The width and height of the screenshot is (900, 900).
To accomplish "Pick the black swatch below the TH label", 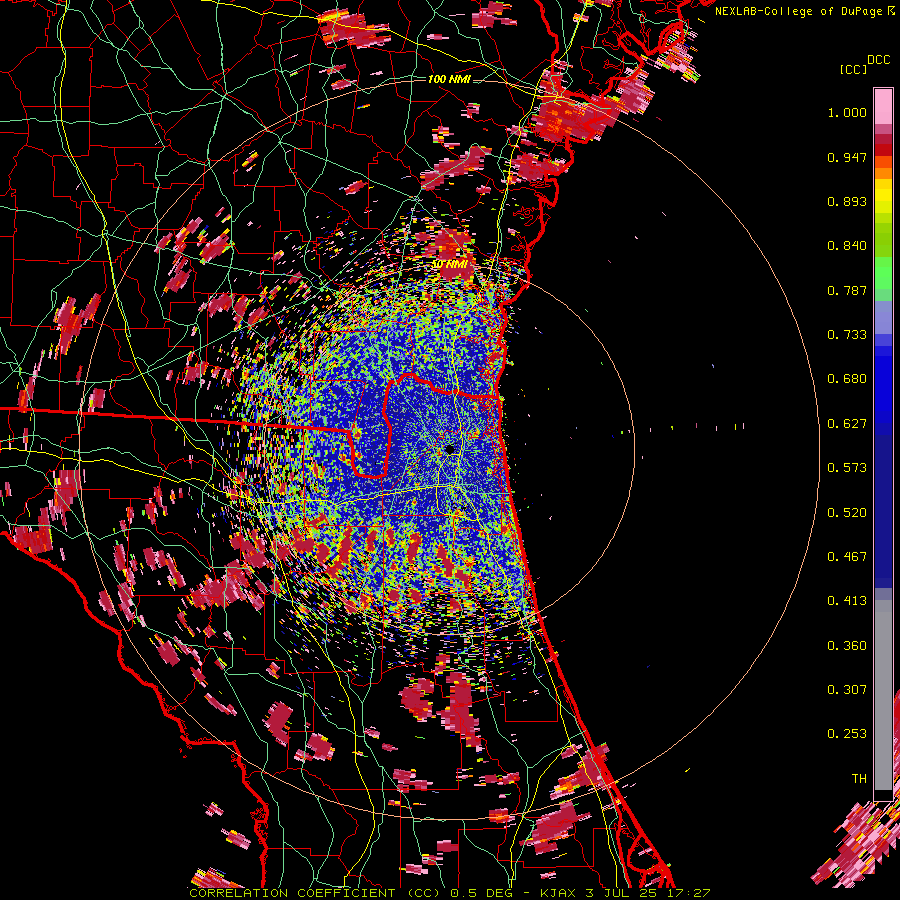I will click(883, 794).
